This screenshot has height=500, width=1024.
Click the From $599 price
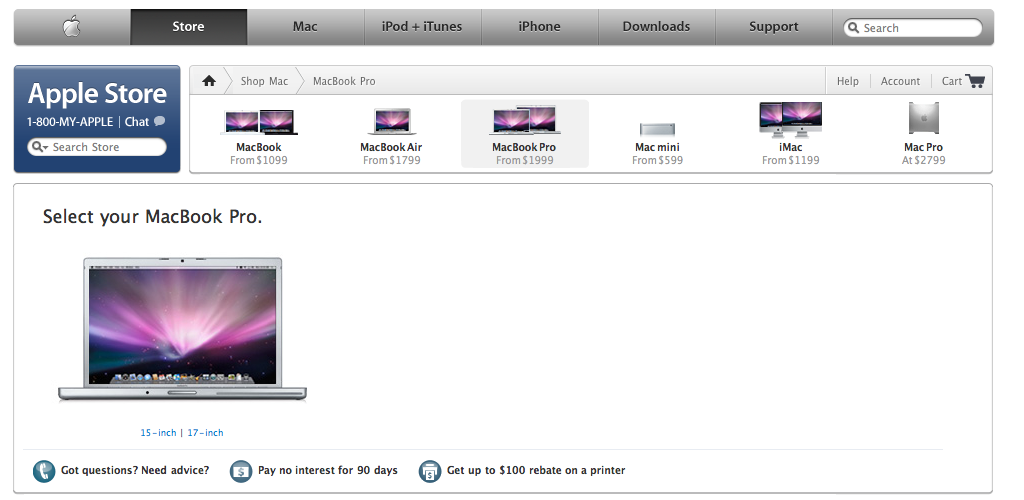(658, 160)
